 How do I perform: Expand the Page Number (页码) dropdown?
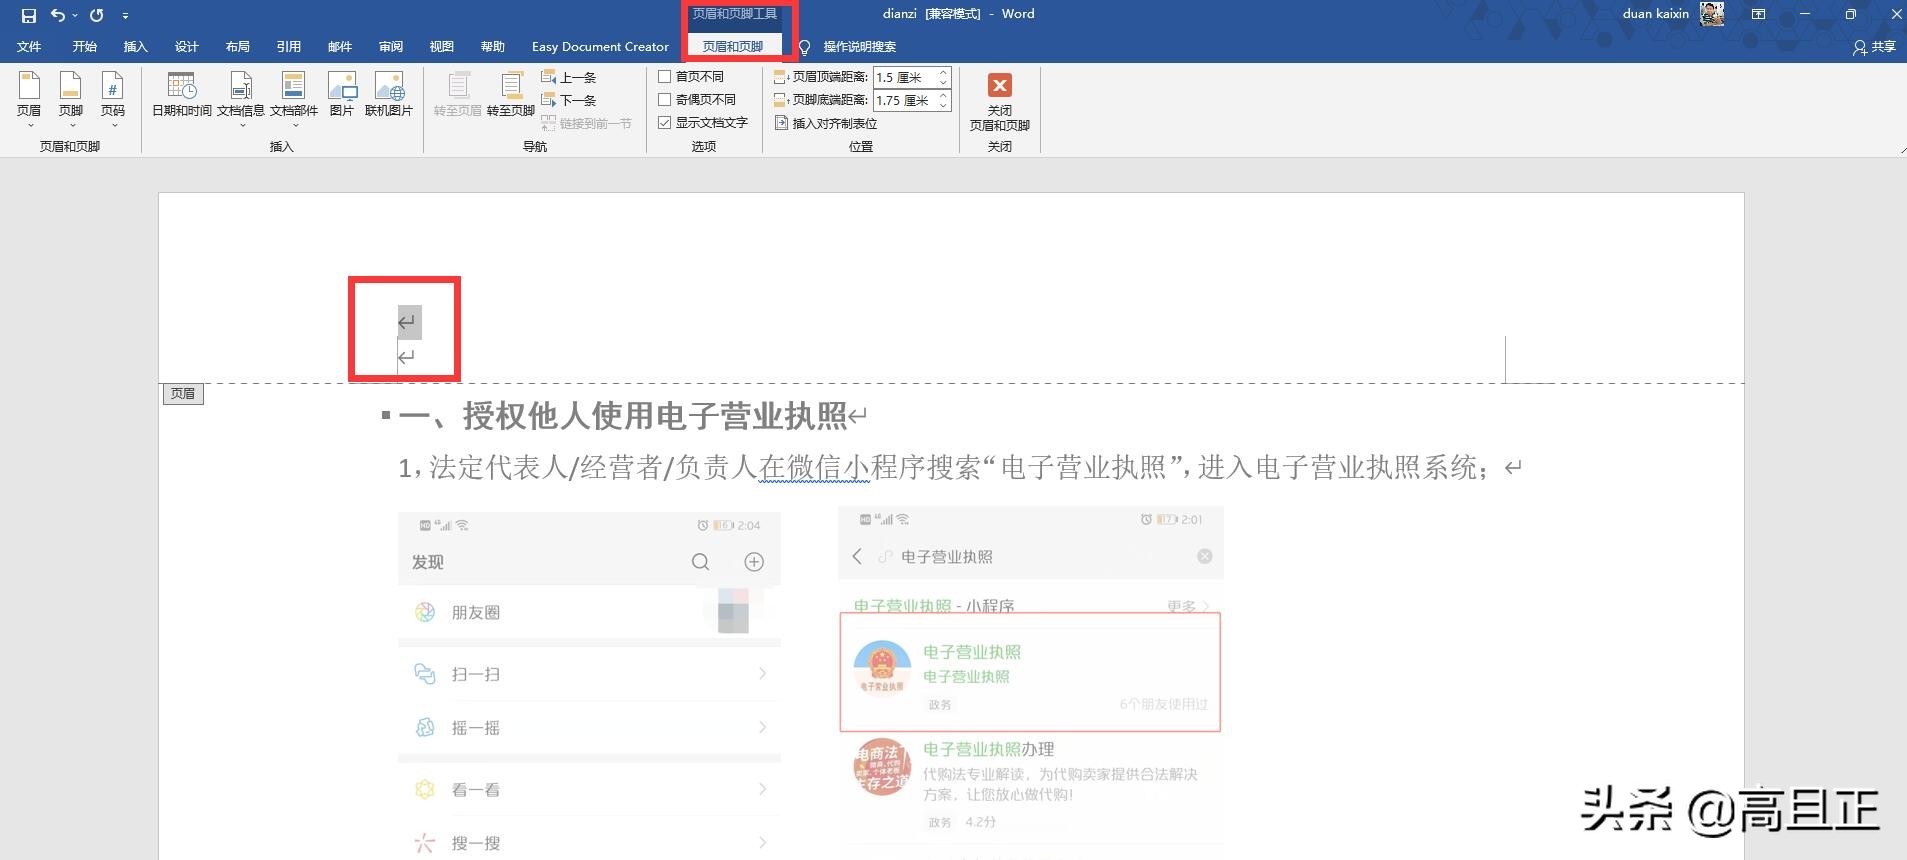(113, 99)
